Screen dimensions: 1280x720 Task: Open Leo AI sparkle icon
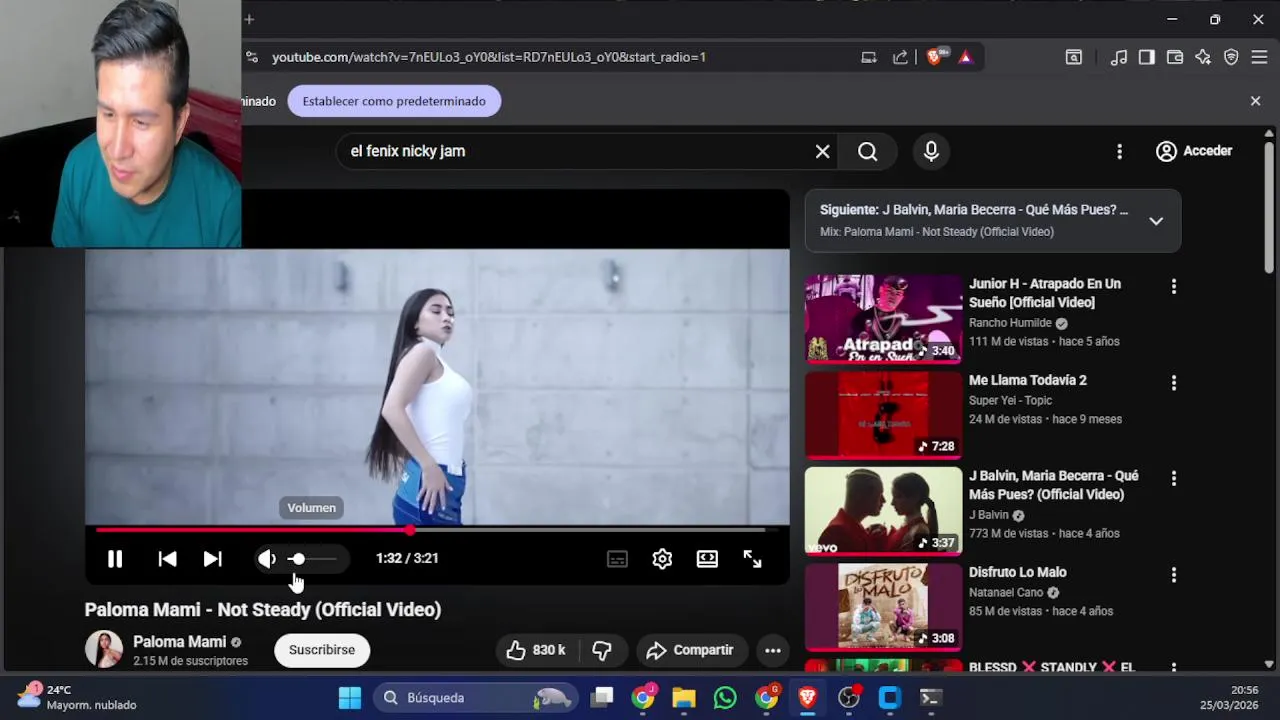1203,57
